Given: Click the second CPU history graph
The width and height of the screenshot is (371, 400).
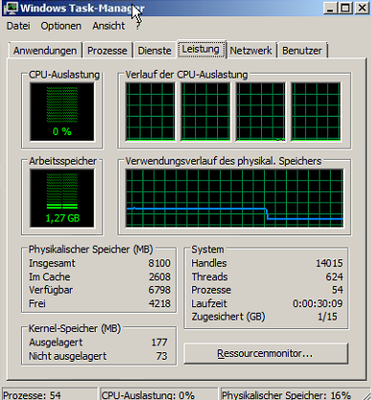Looking at the screenshot, I should [205, 112].
